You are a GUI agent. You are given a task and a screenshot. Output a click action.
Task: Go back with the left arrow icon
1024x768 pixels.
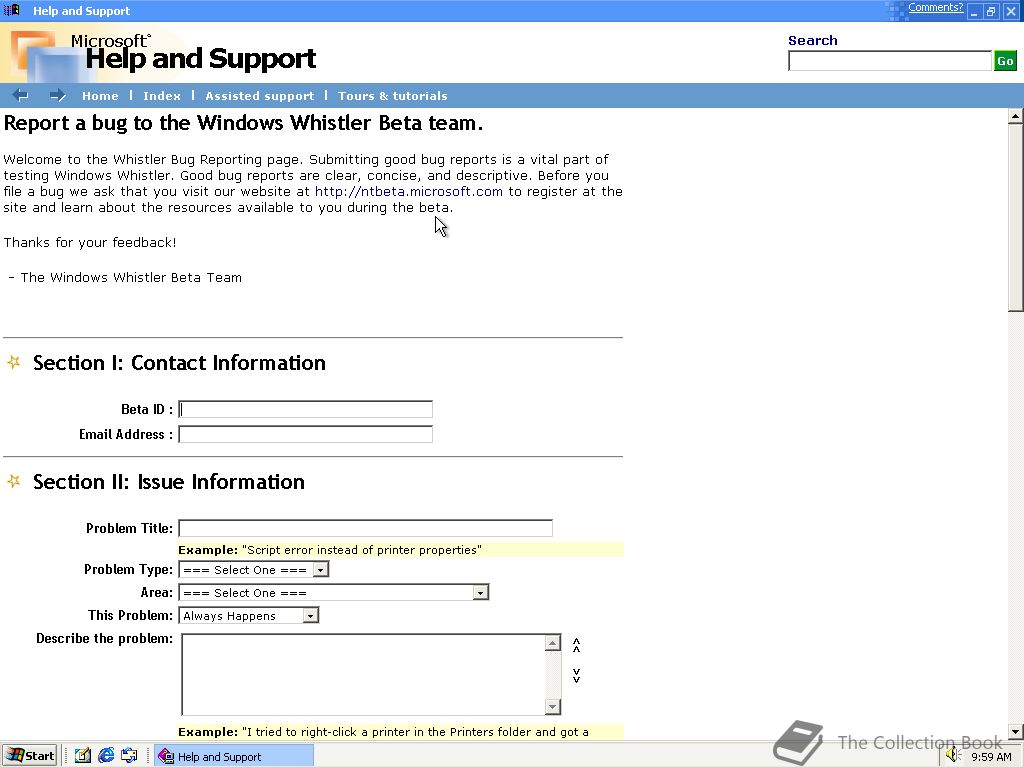point(20,95)
